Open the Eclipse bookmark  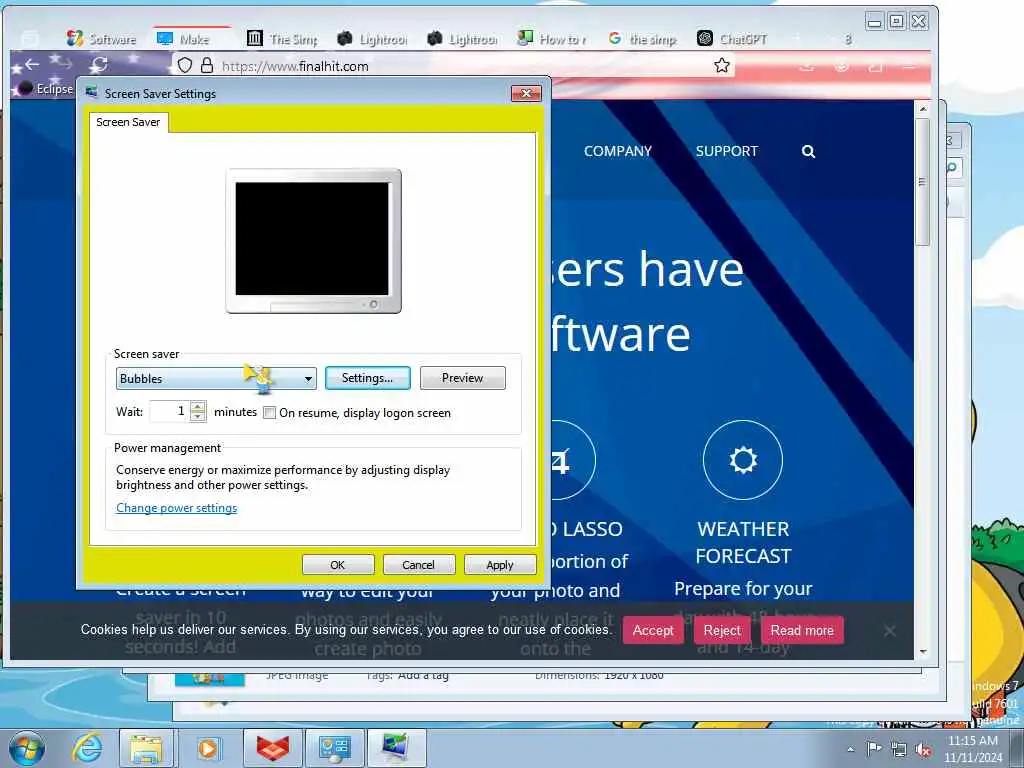(44, 88)
